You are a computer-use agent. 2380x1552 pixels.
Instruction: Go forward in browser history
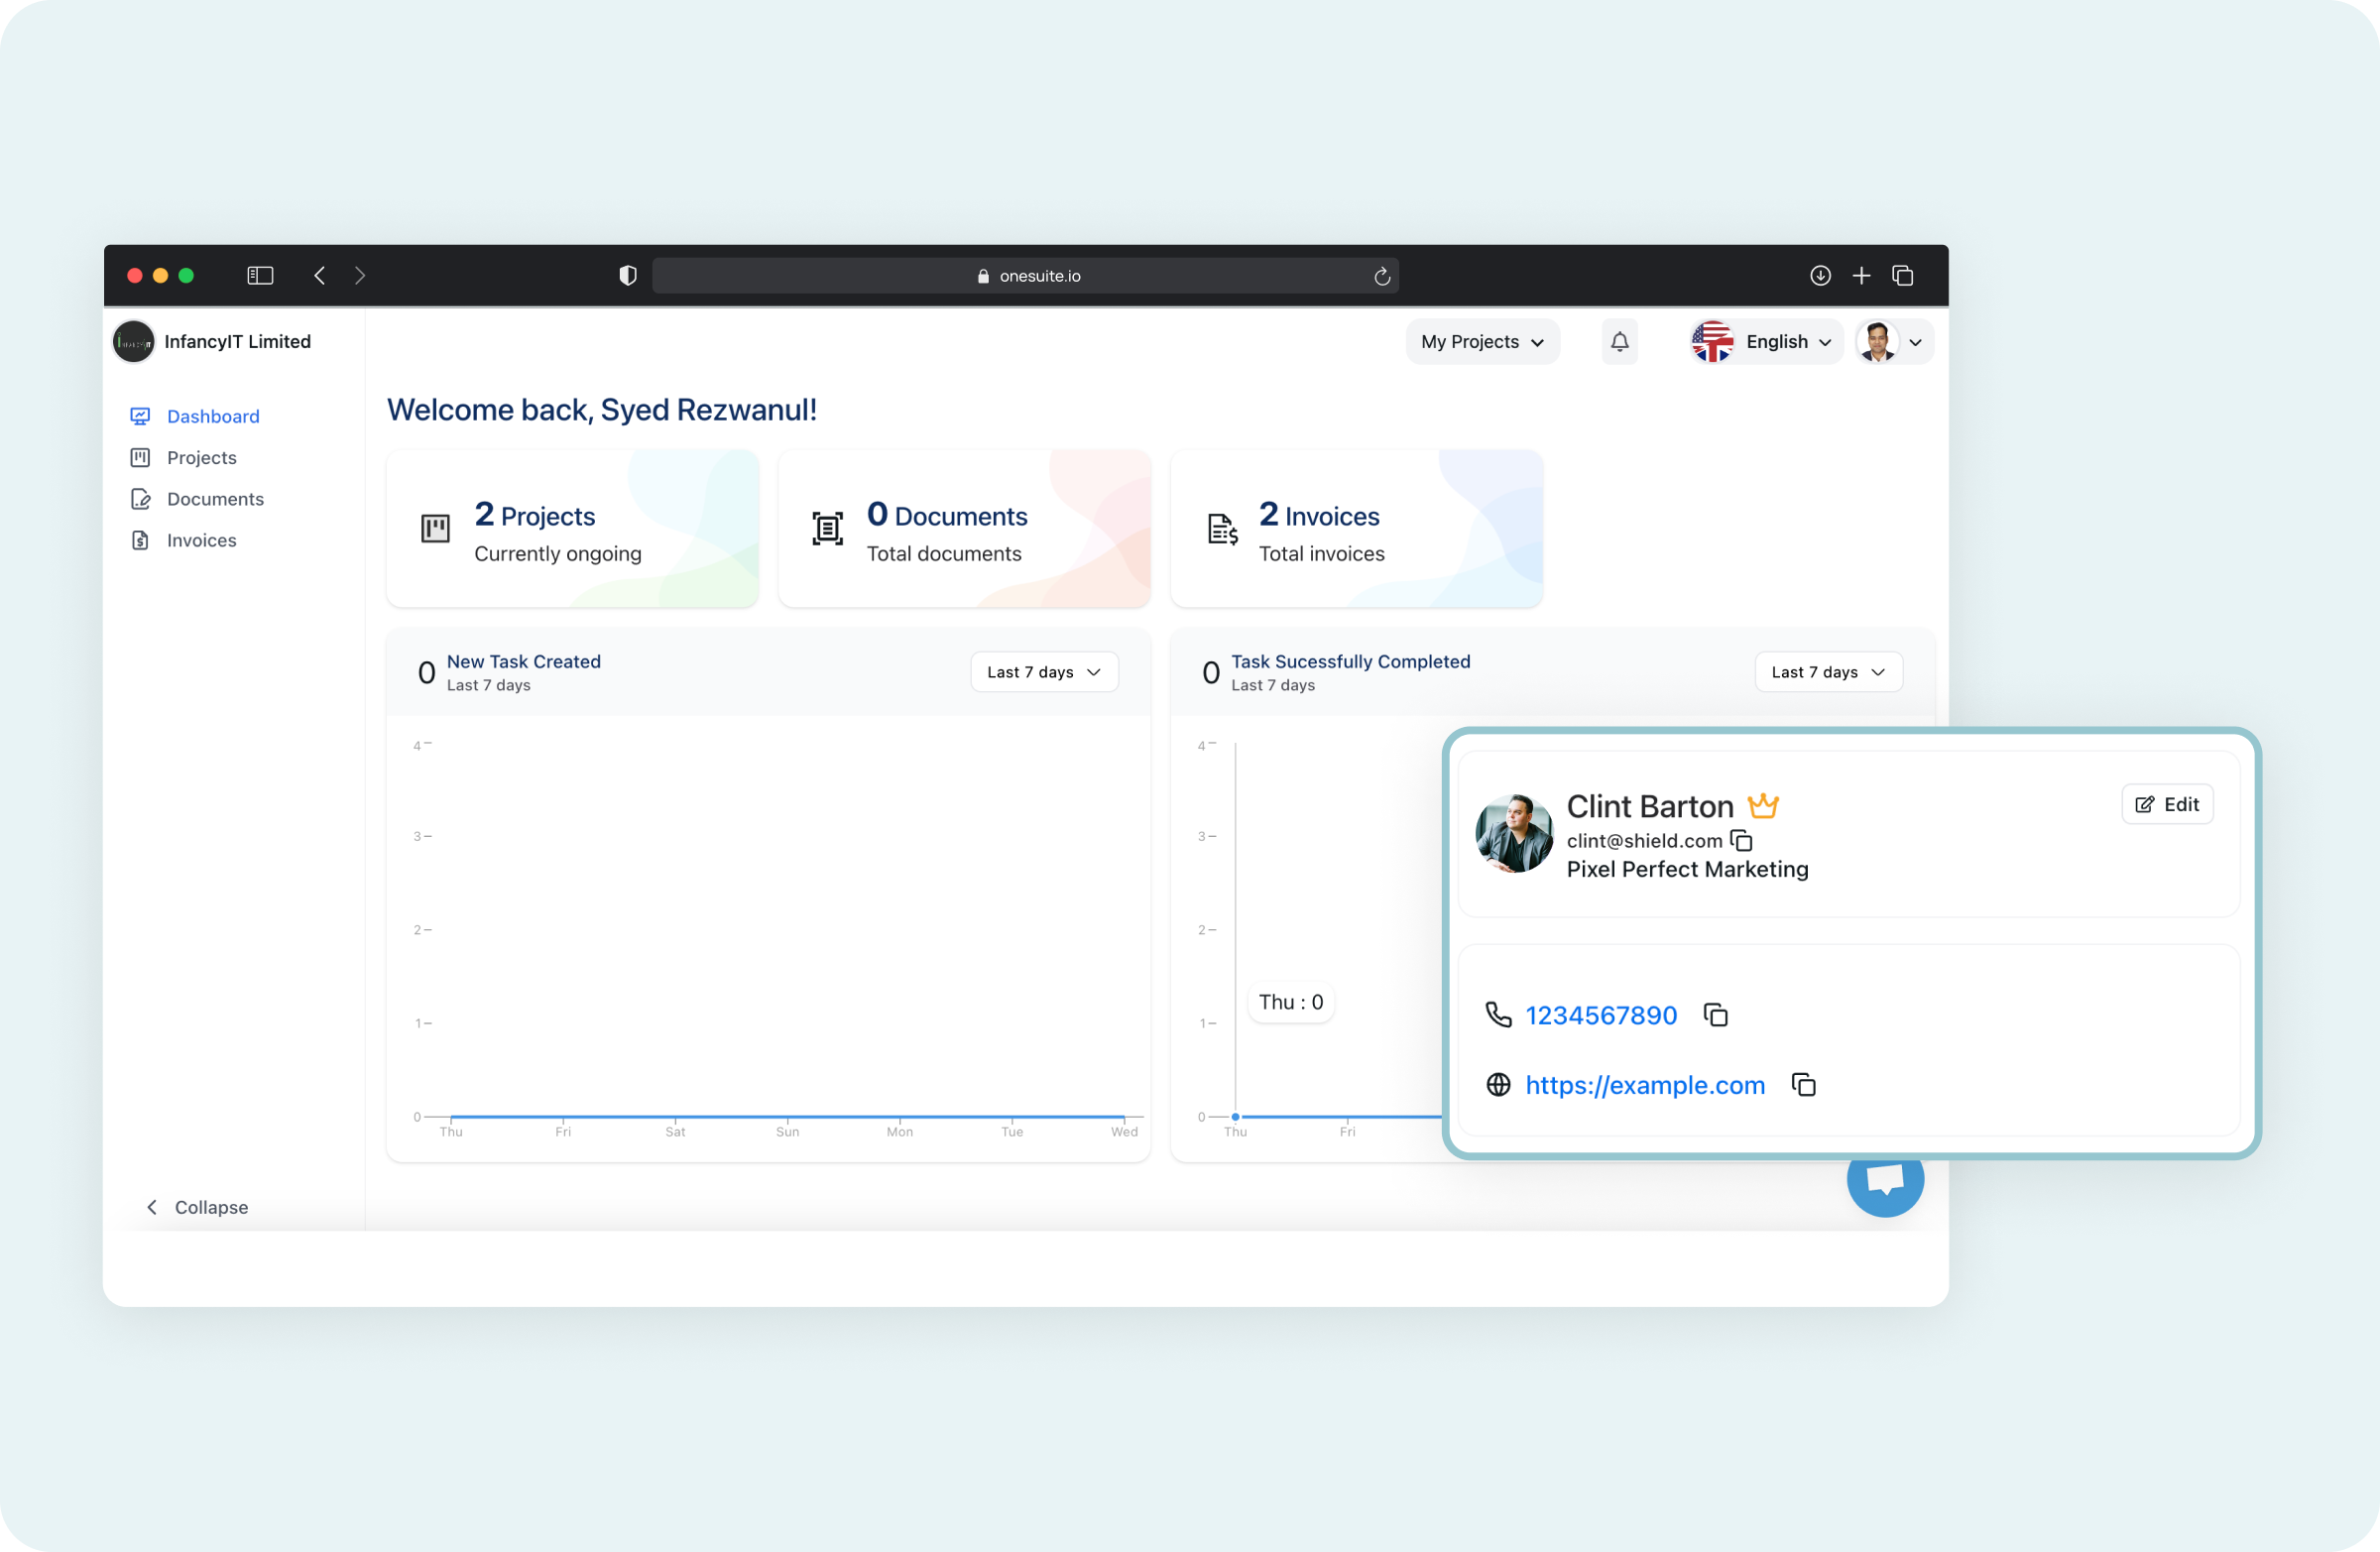[x=360, y=275]
